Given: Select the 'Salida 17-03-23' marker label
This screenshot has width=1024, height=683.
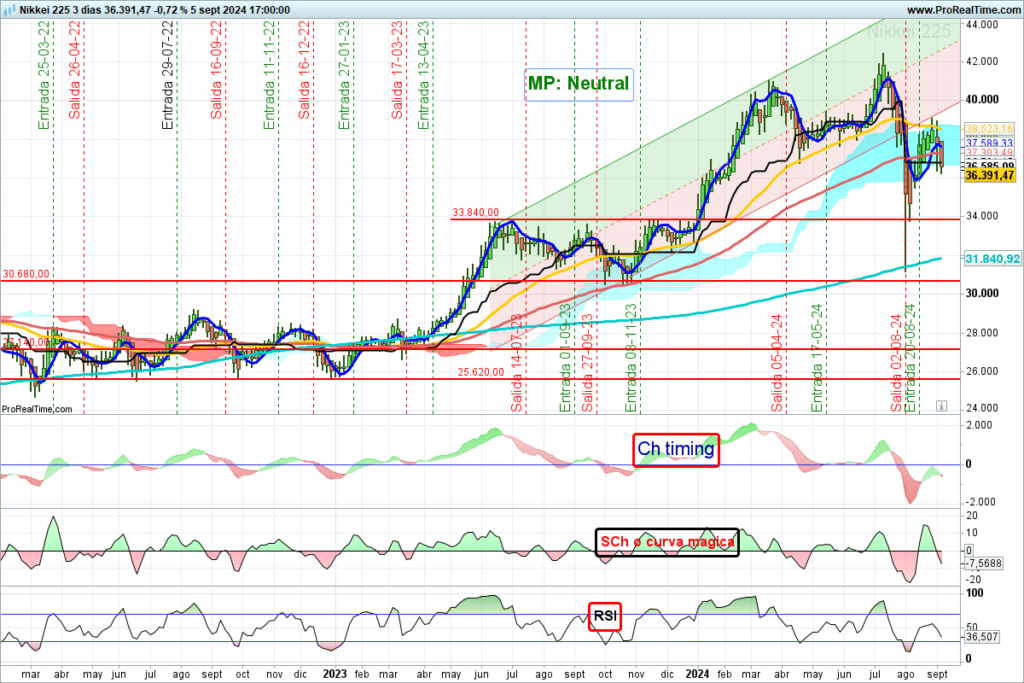Looking at the screenshot, I should [x=397, y=70].
